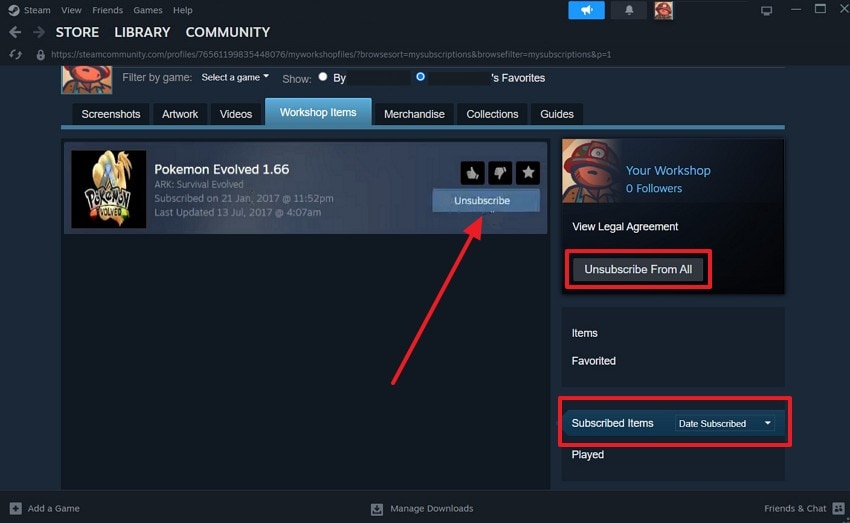
Task: Open the 'Select a game' filter dropdown
Action: tap(235, 78)
